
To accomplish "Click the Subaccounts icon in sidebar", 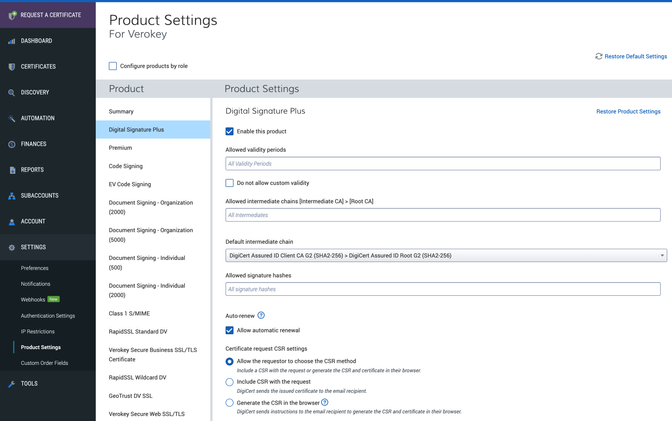I will [12, 196].
